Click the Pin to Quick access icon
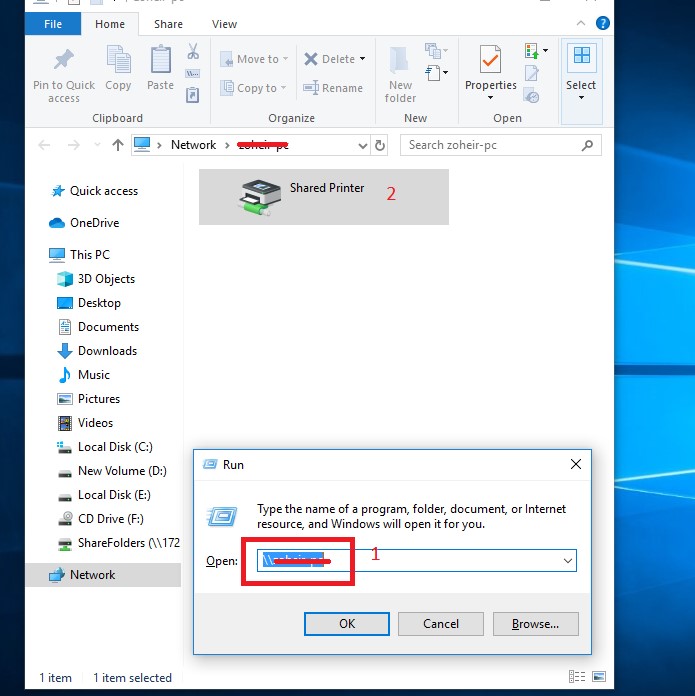This screenshot has height=696, width=695. (x=63, y=61)
